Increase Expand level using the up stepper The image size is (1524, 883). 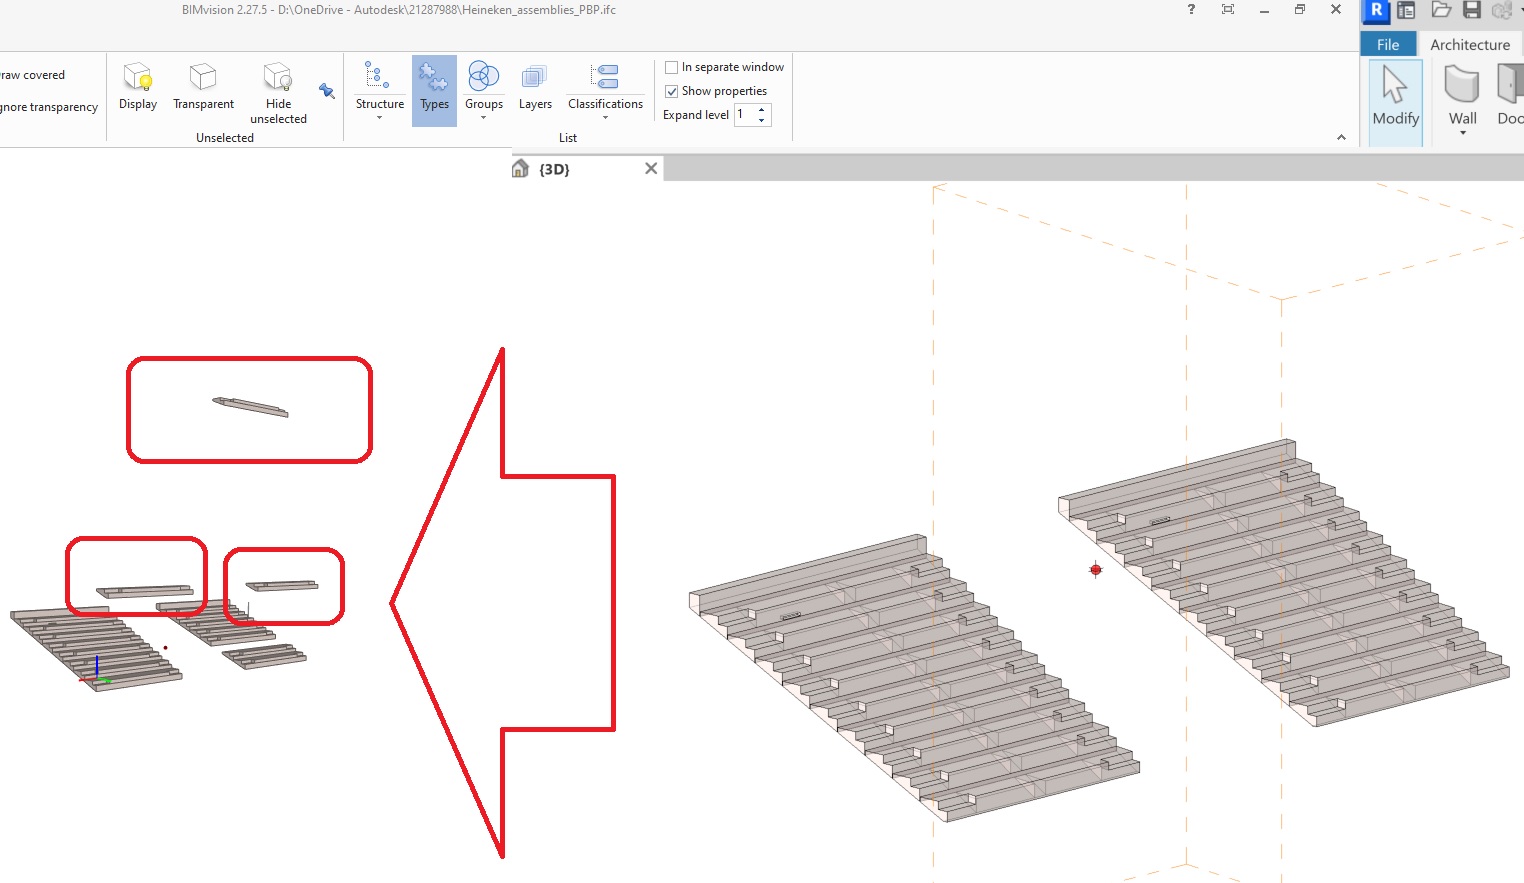pyautogui.click(x=761, y=110)
